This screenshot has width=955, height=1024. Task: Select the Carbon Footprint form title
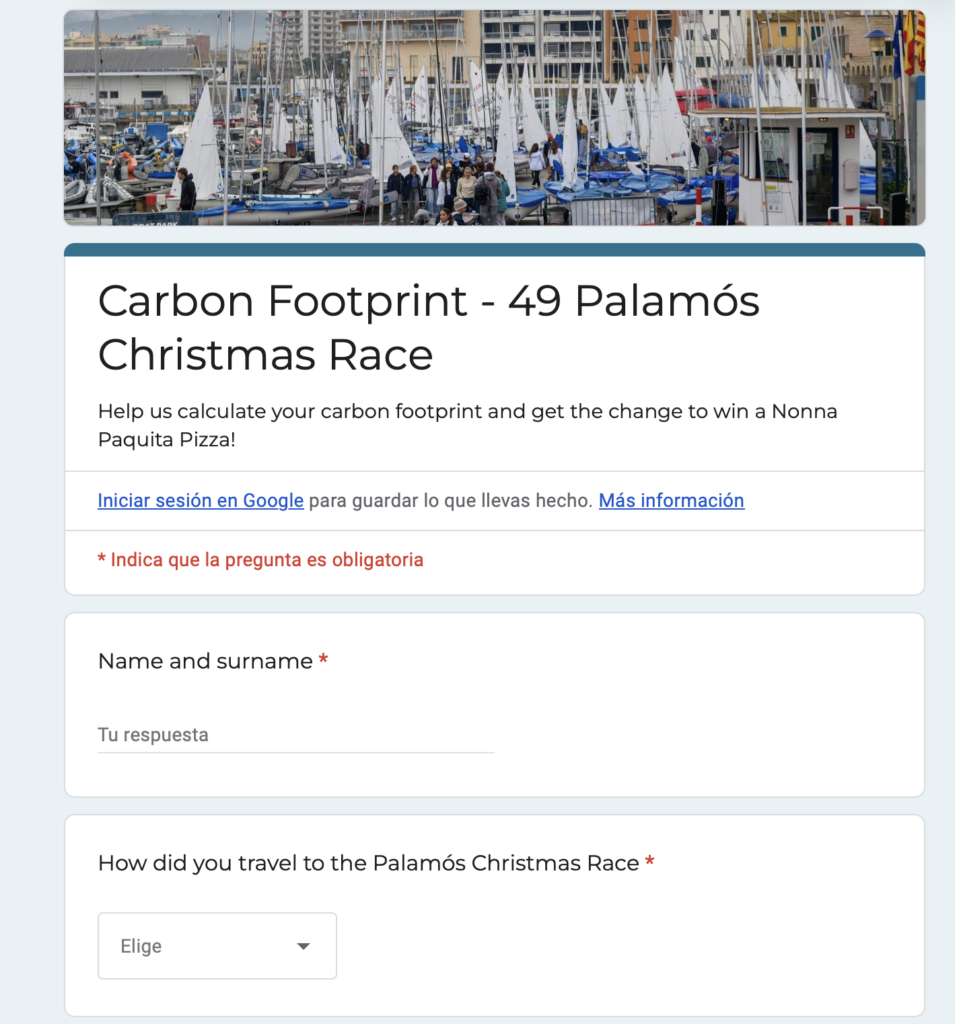pyautogui.click(x=429, y=327)
